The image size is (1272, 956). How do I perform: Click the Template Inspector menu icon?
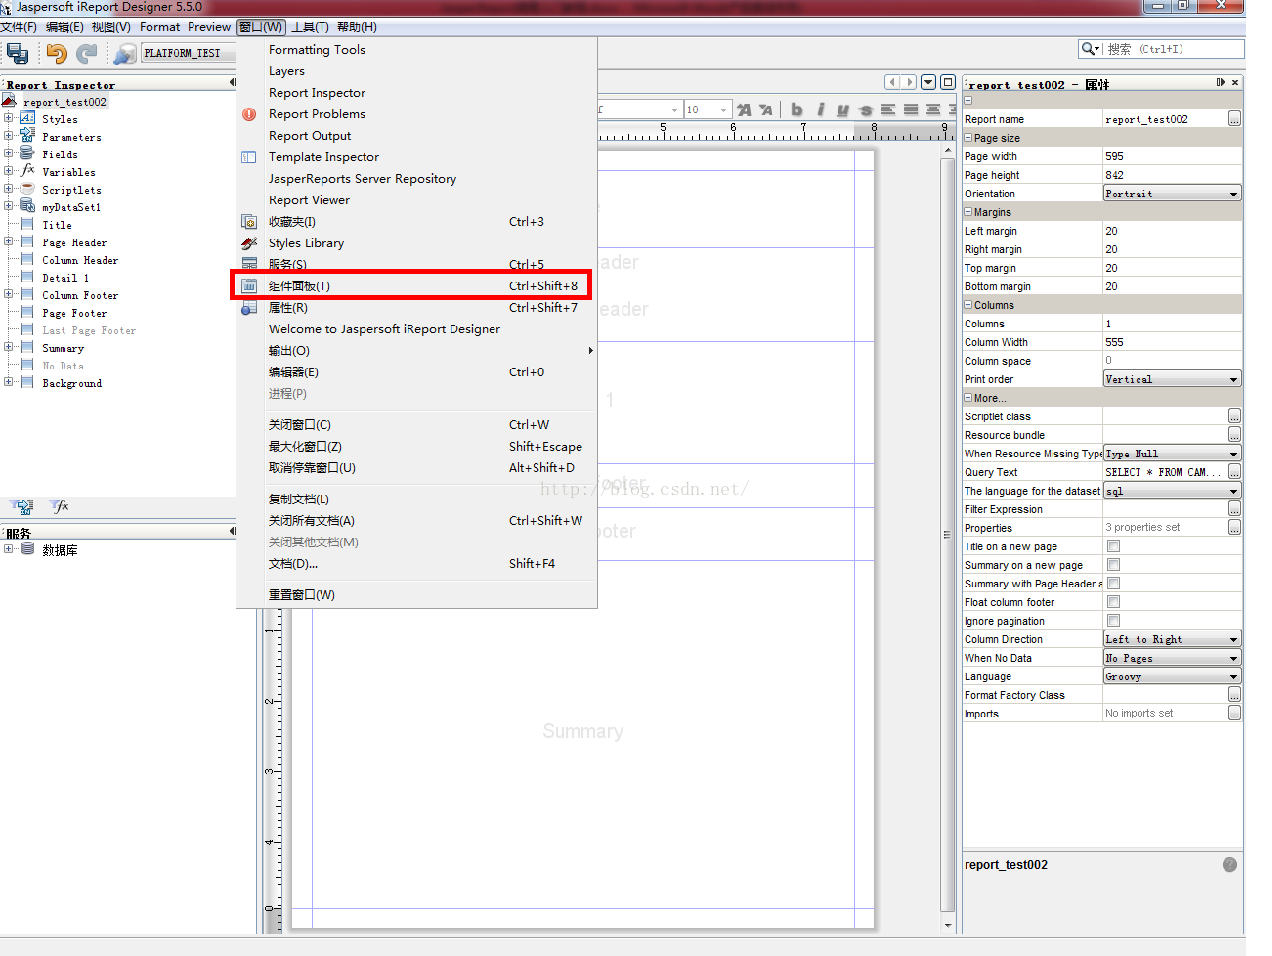tap(249, 157)
